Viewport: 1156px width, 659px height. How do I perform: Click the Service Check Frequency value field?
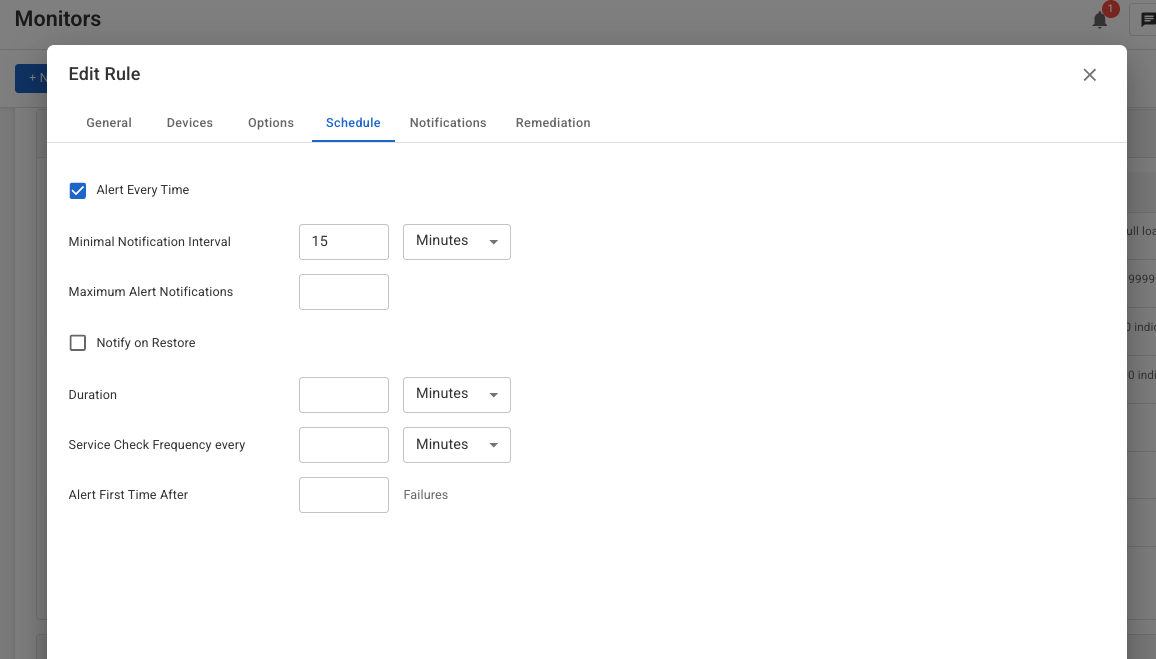pyautogui.click(x=344, y=444)
